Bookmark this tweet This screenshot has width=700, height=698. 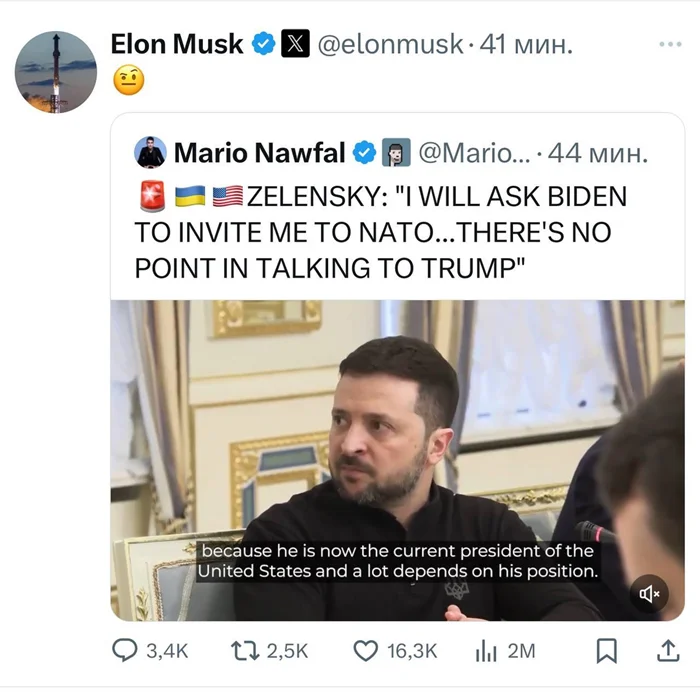pos(606,651)
